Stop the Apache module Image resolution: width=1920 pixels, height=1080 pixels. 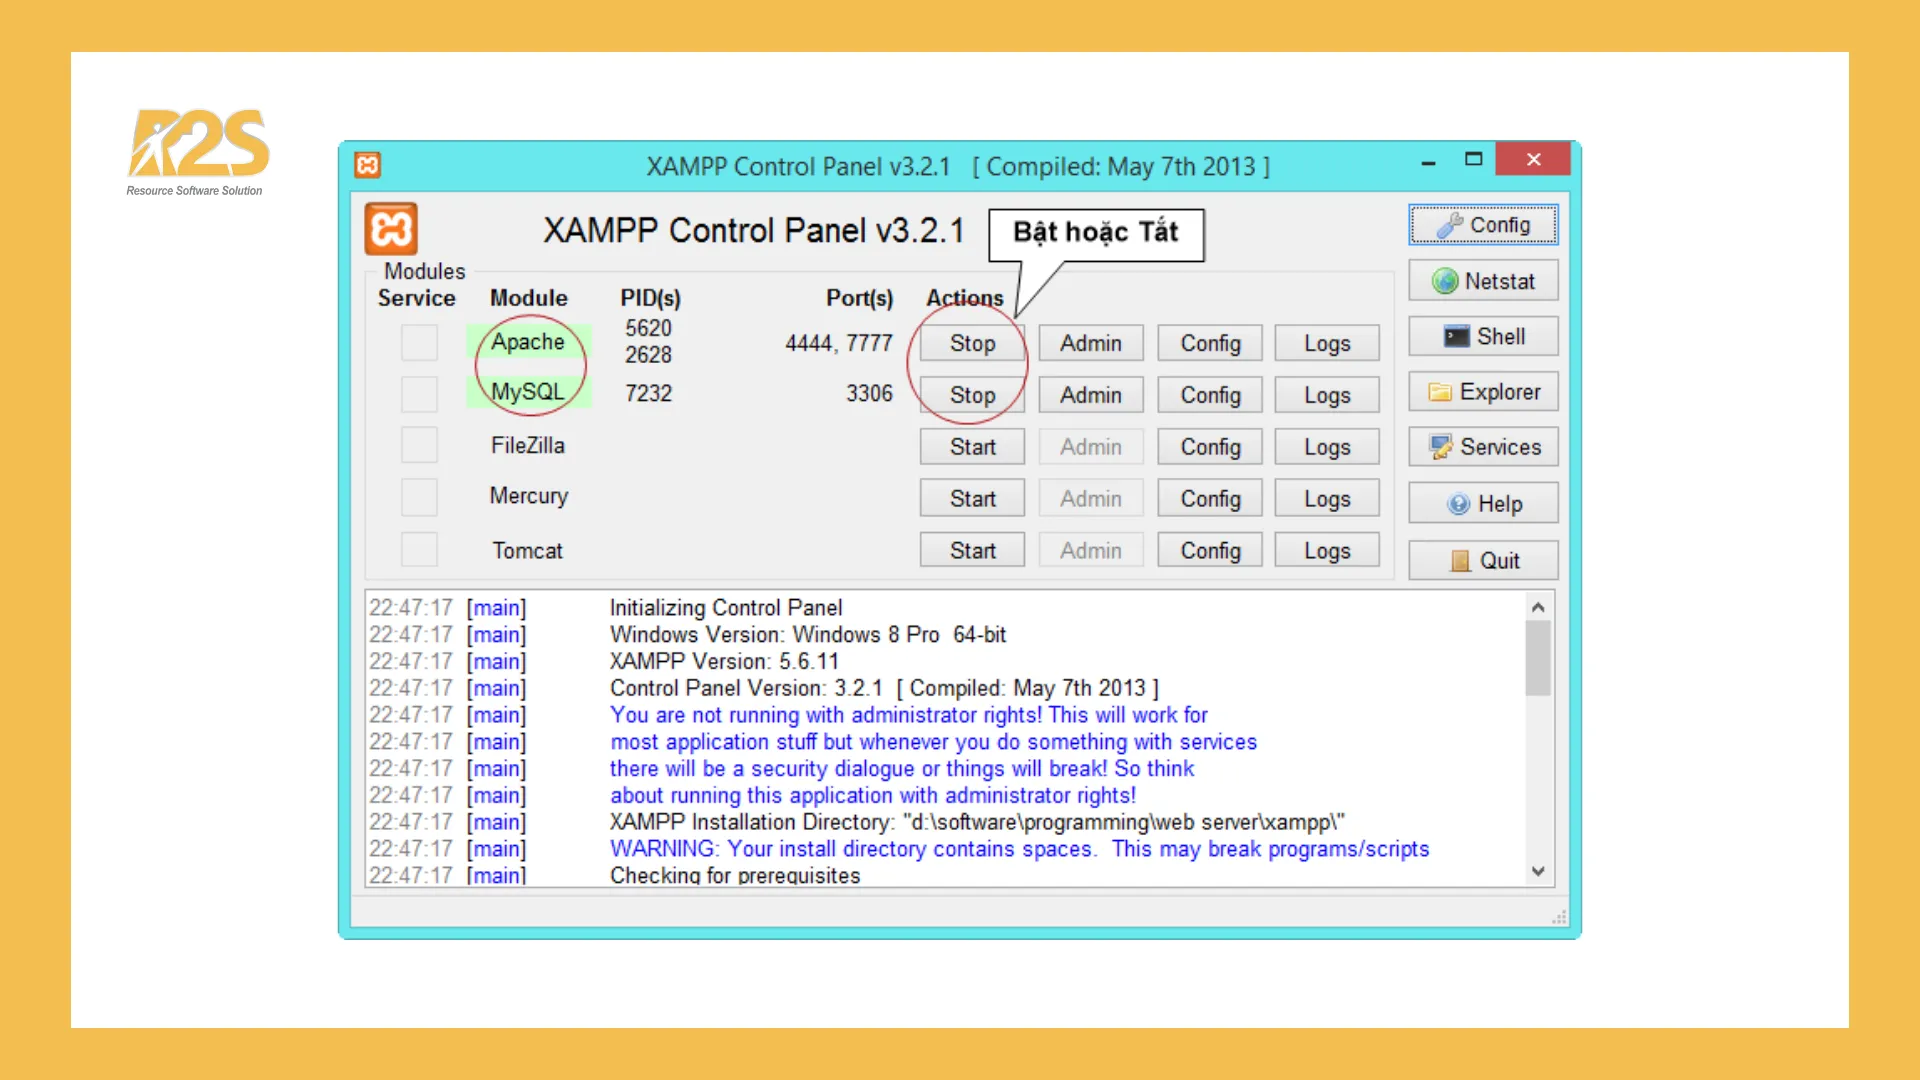click(970, 343)
